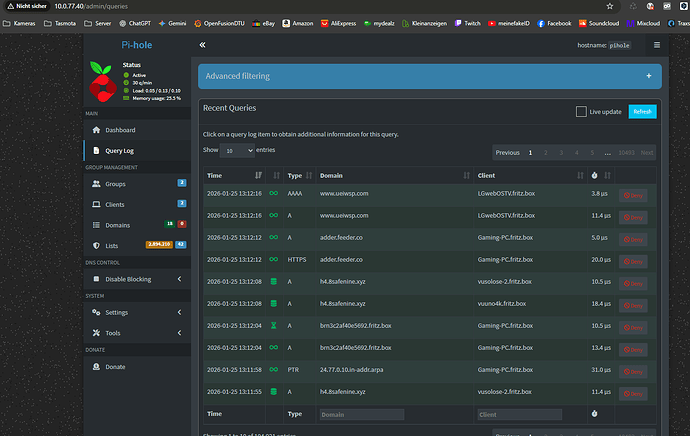Image resolution: width=690 pixels, height=436 pixels.
Task: Expand the Tools submenu chevron
Action: click(x=180, y=333)
